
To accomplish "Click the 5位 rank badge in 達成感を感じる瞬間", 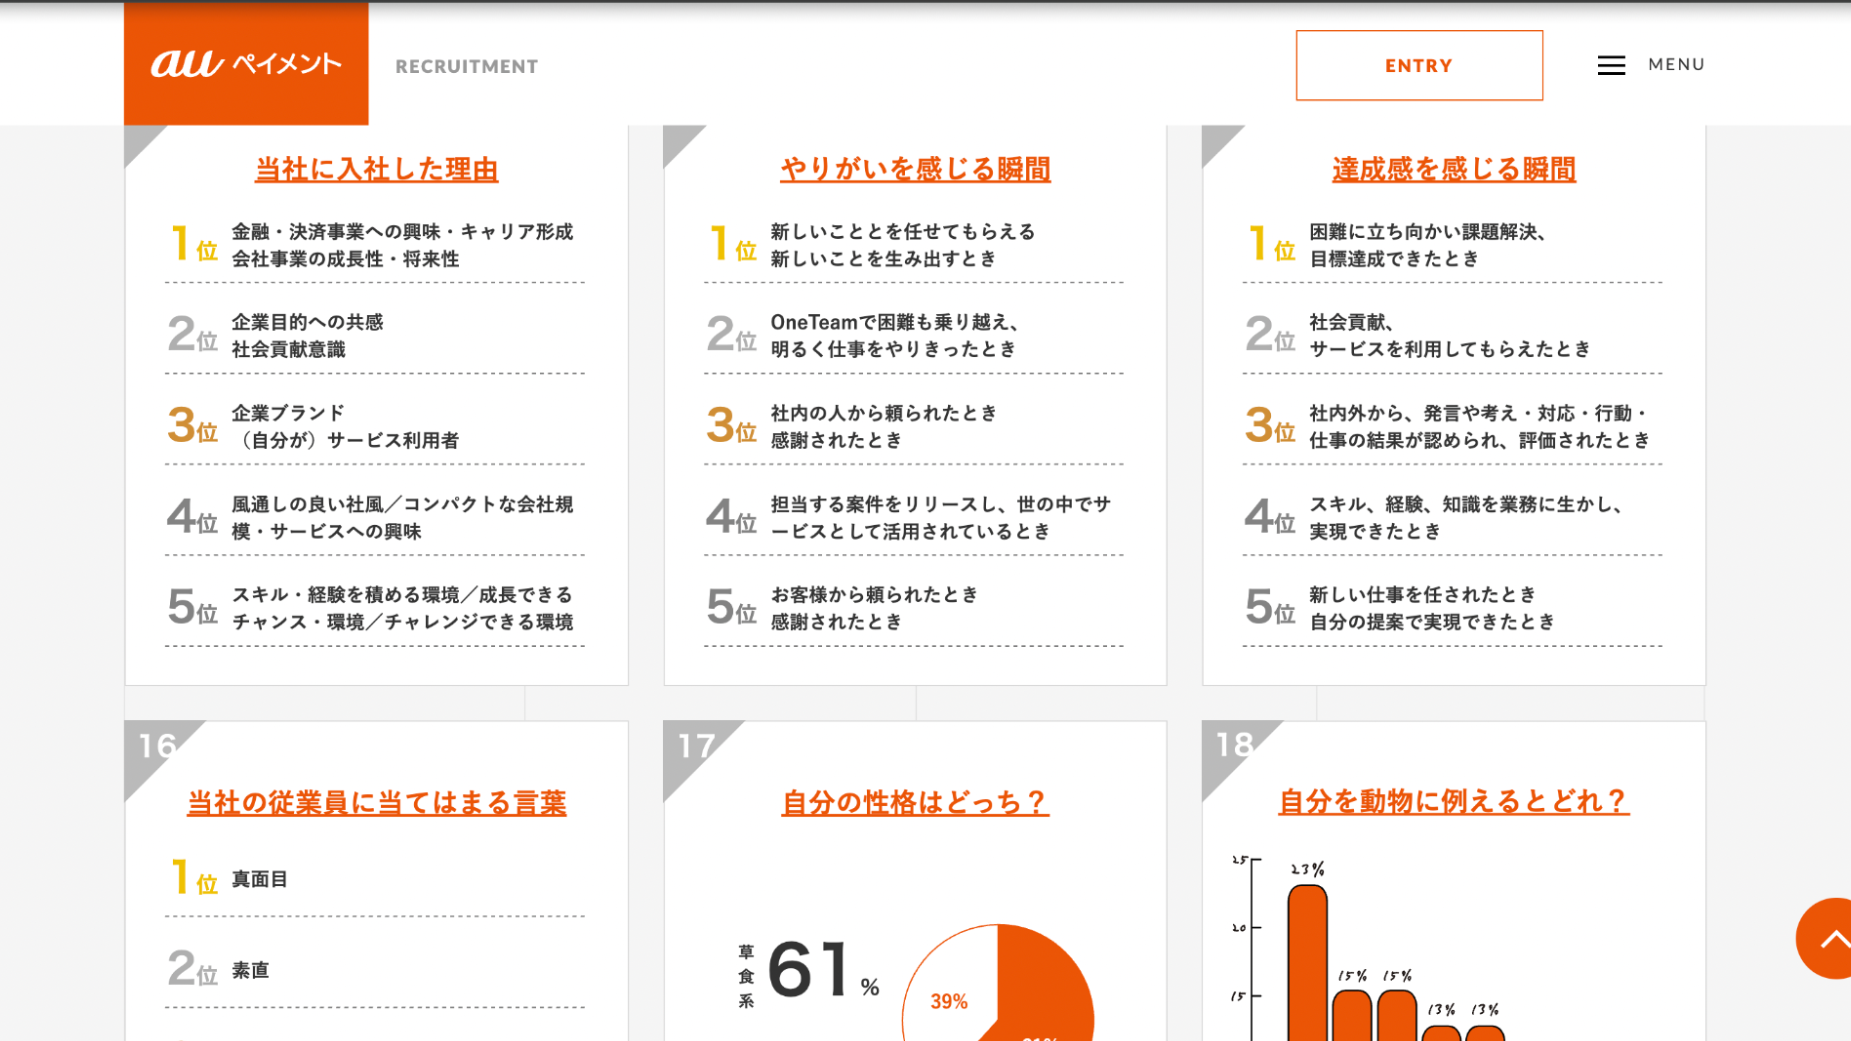I will click(x=1270, y=607).
